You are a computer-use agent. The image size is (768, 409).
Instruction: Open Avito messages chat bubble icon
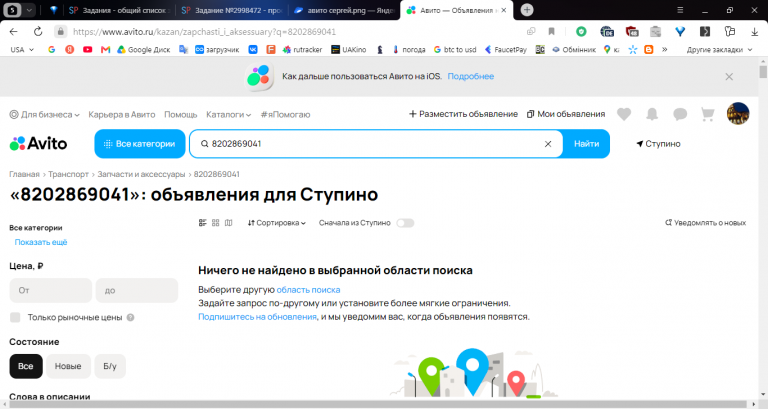[x=680, y=114]
